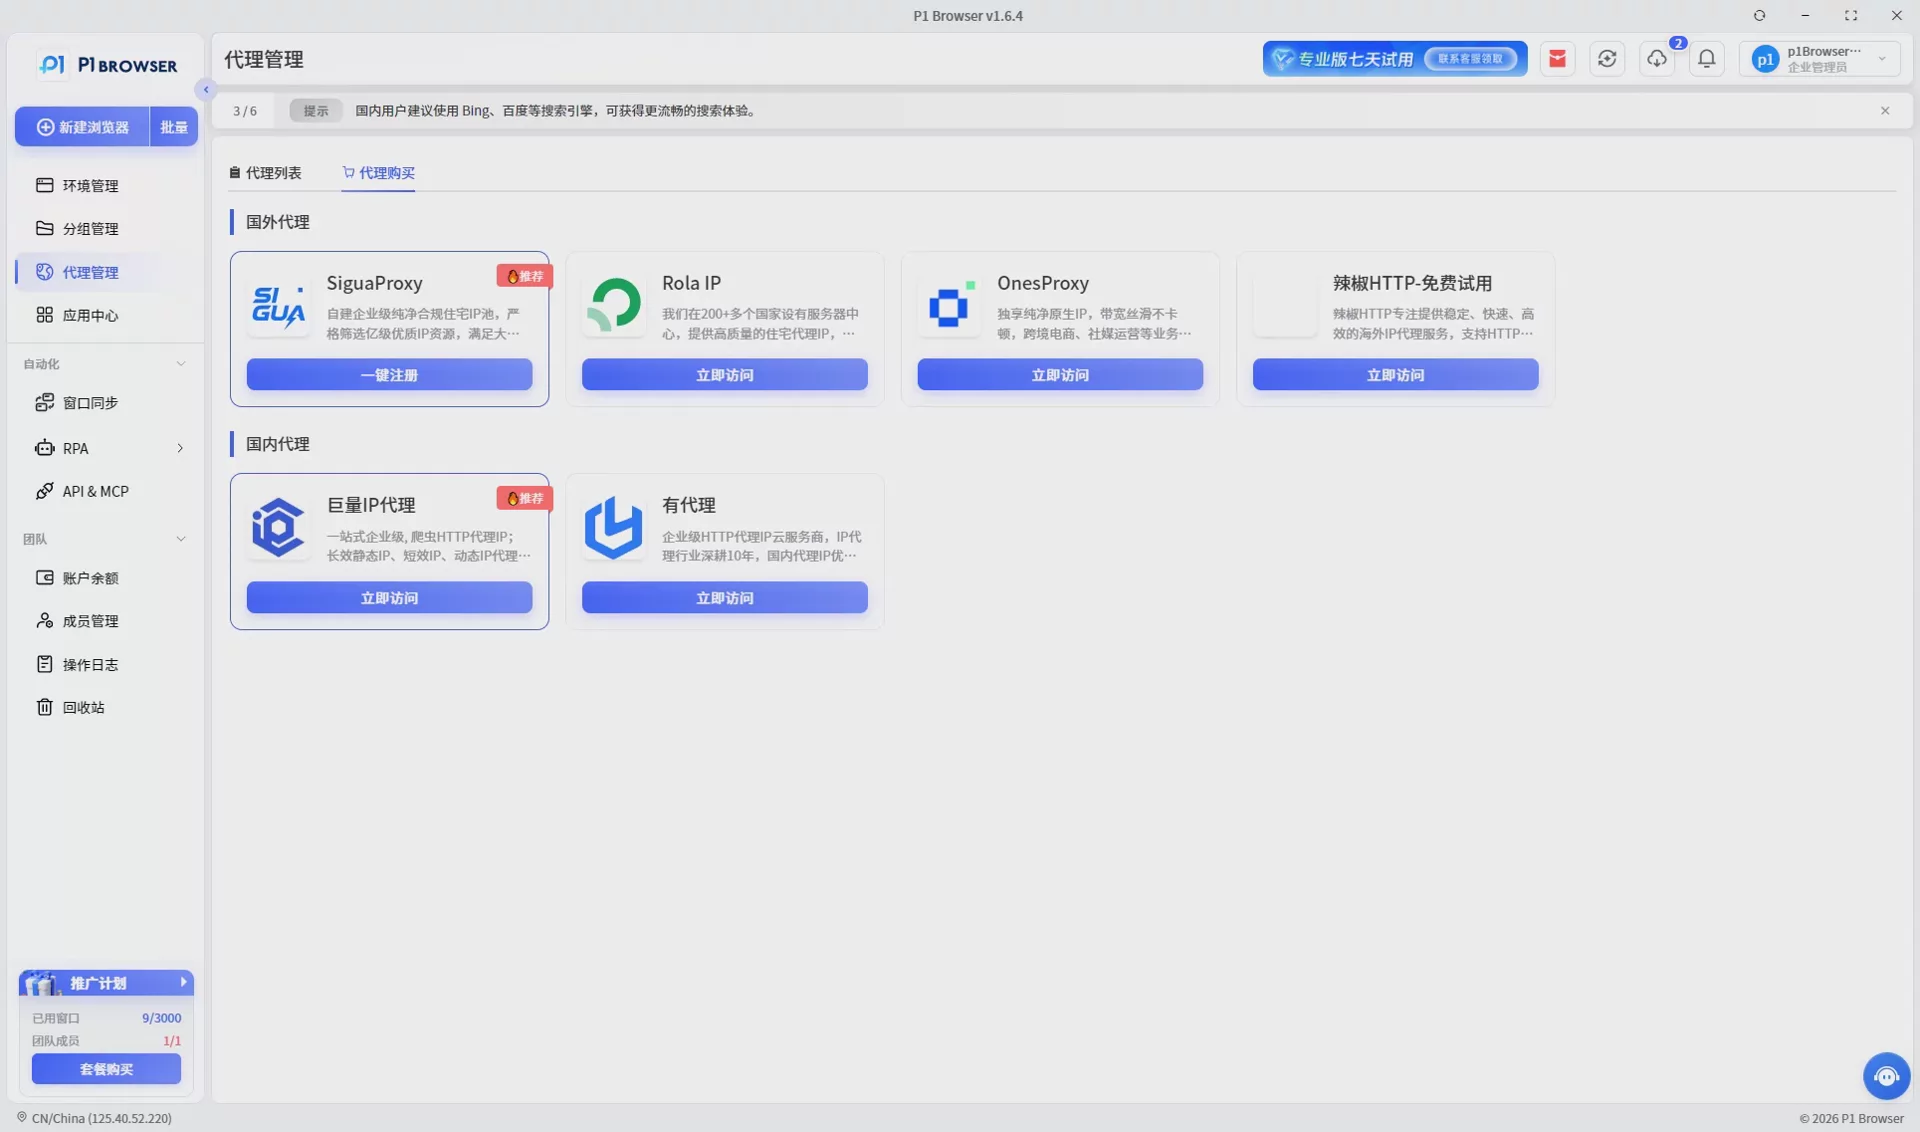
Task: Click the 国外代理 section heading
Action: pos(278,222)
